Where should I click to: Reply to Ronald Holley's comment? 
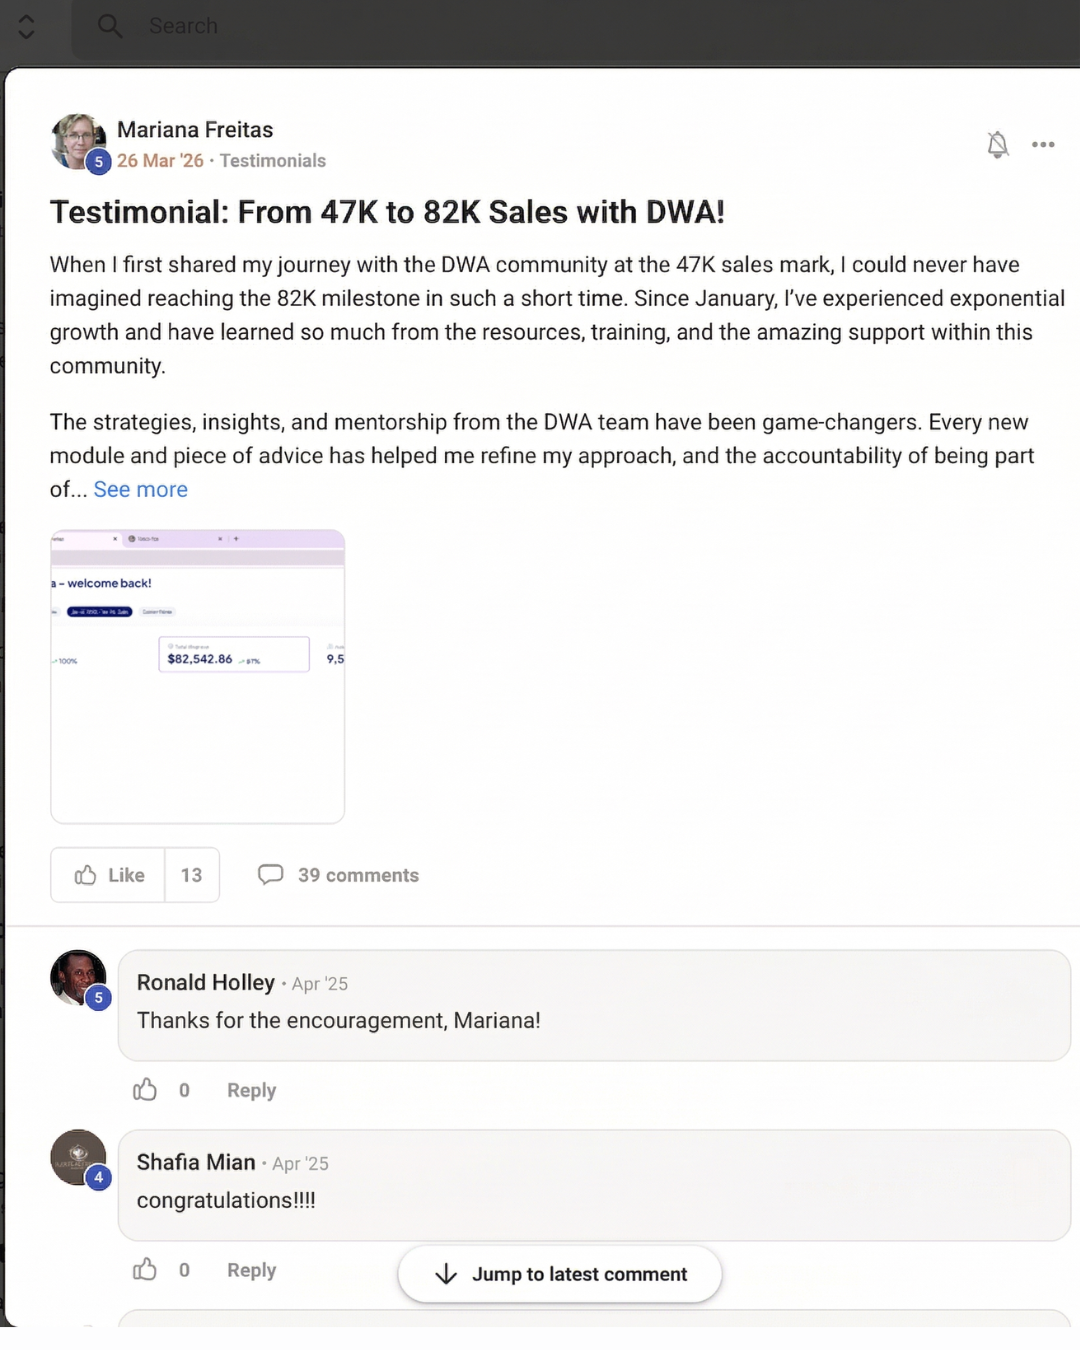click(x=251, y=1090)
